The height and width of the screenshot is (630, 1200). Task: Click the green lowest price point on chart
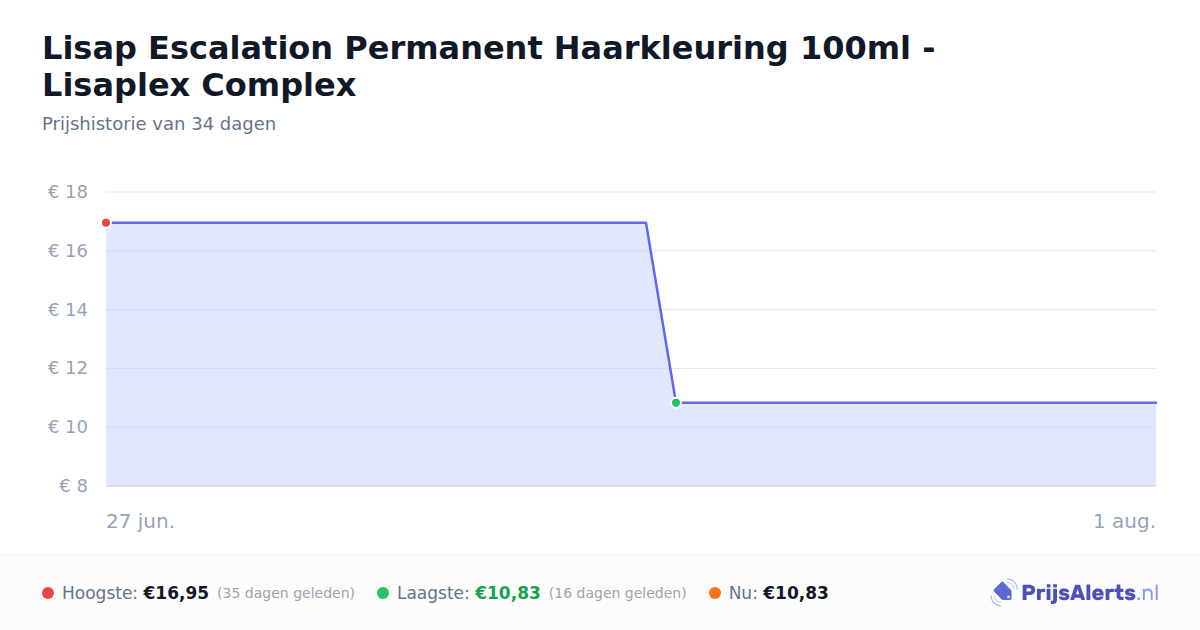pos(676,403)
